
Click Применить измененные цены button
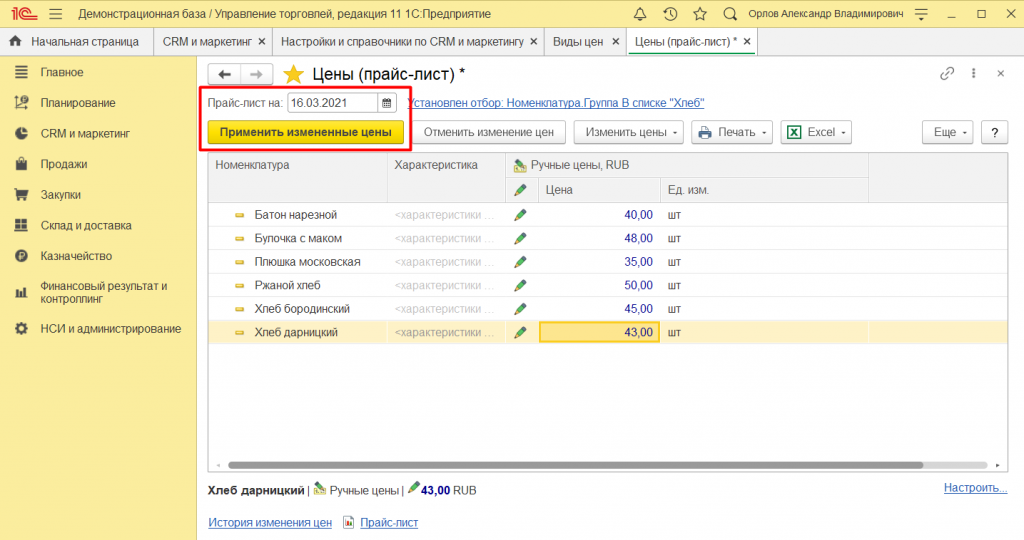306,132
